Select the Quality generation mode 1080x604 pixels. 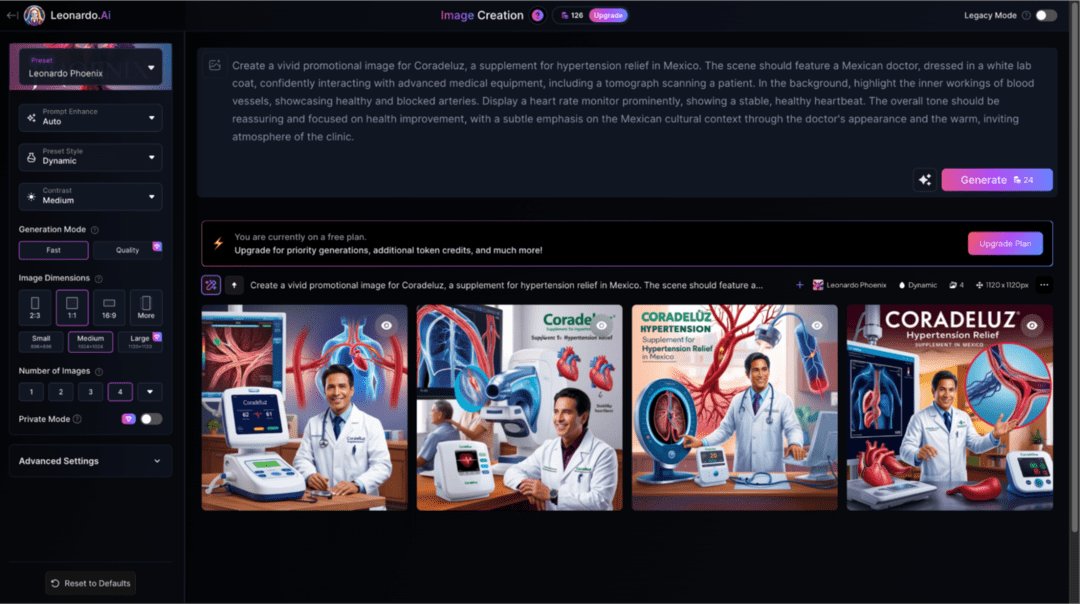point(127,250)
